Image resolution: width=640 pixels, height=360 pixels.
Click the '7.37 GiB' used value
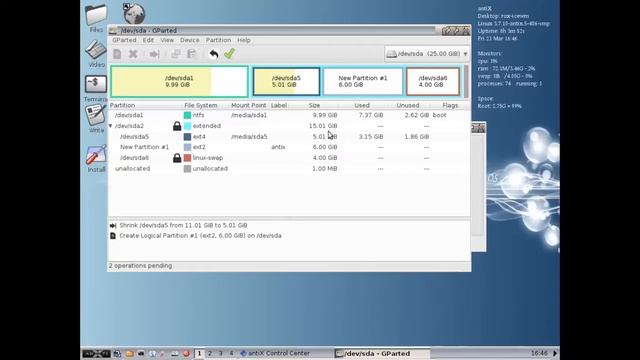click(x=371, y=116)
